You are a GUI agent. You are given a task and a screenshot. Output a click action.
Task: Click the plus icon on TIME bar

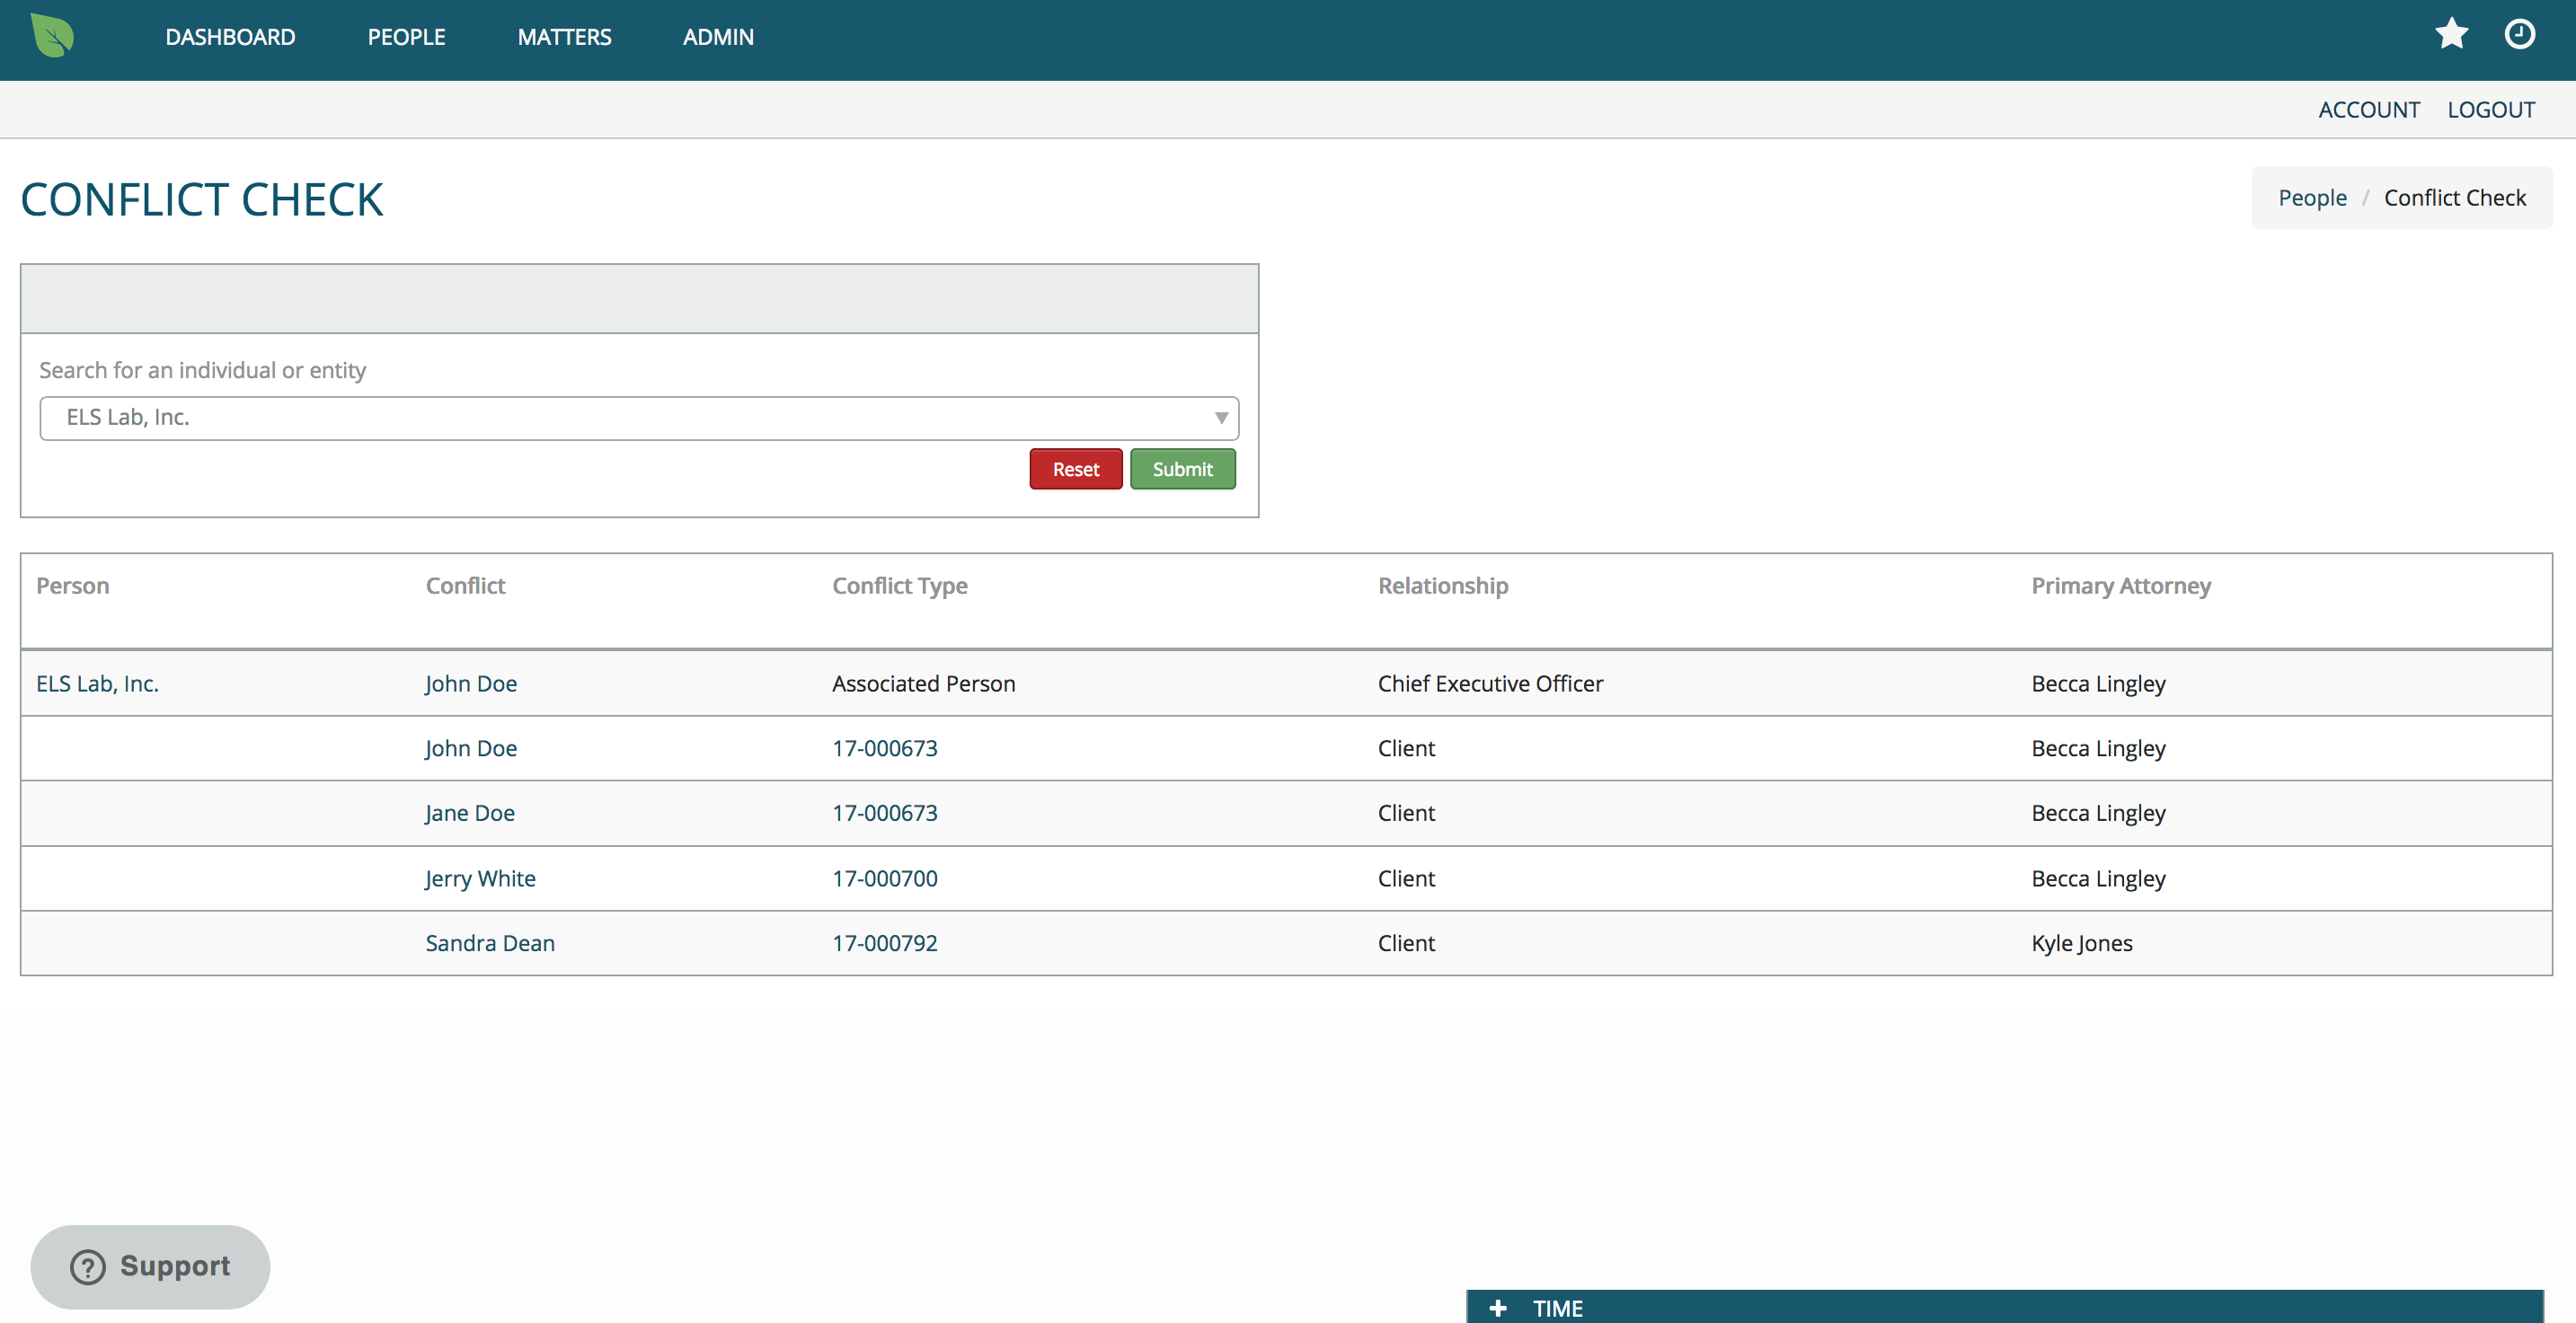point(1497,1308)
